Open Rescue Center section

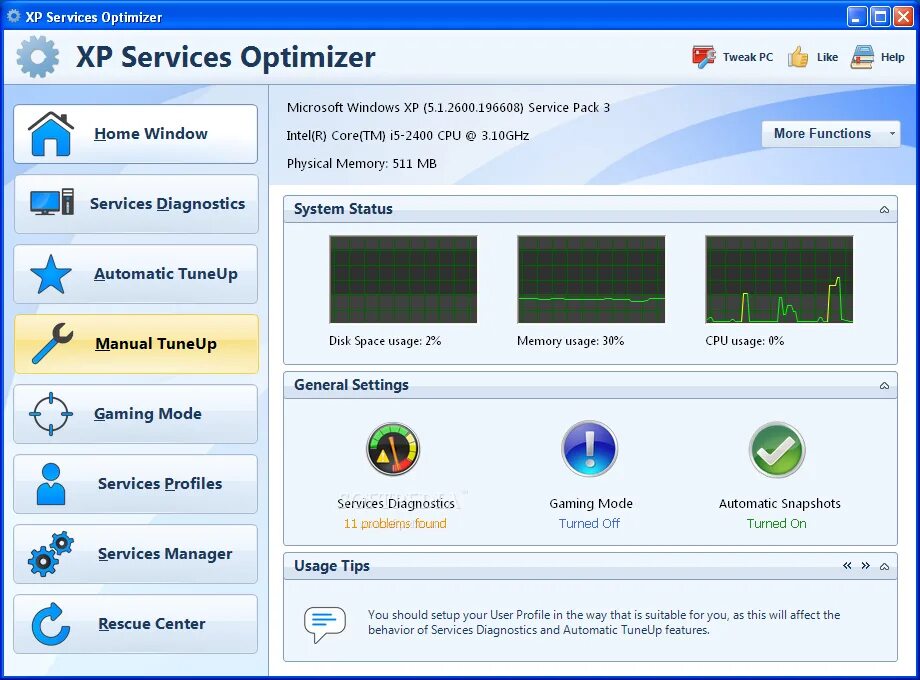click(x=136, y=624)
